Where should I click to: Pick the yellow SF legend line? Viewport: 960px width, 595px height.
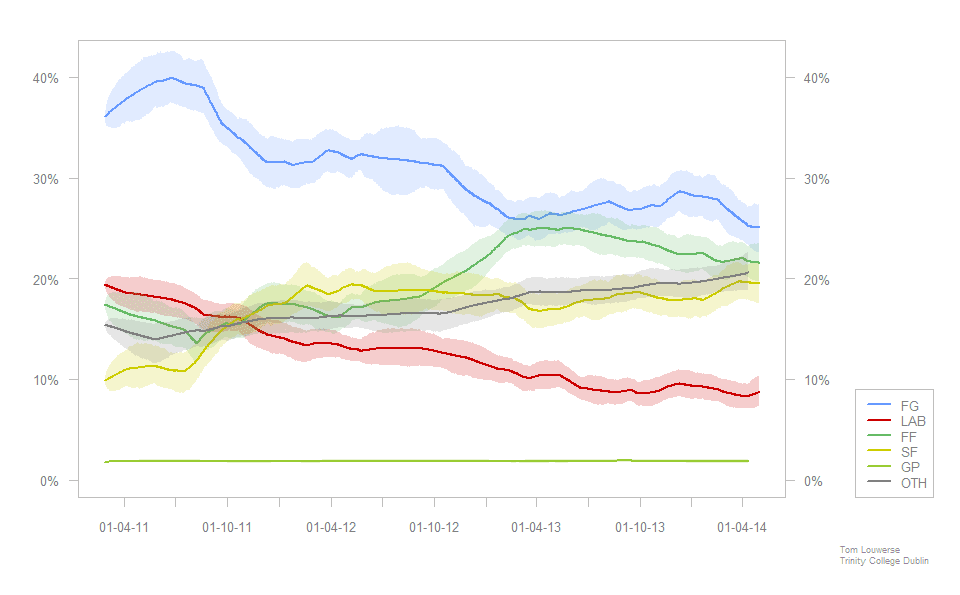(x=879, y=452)
